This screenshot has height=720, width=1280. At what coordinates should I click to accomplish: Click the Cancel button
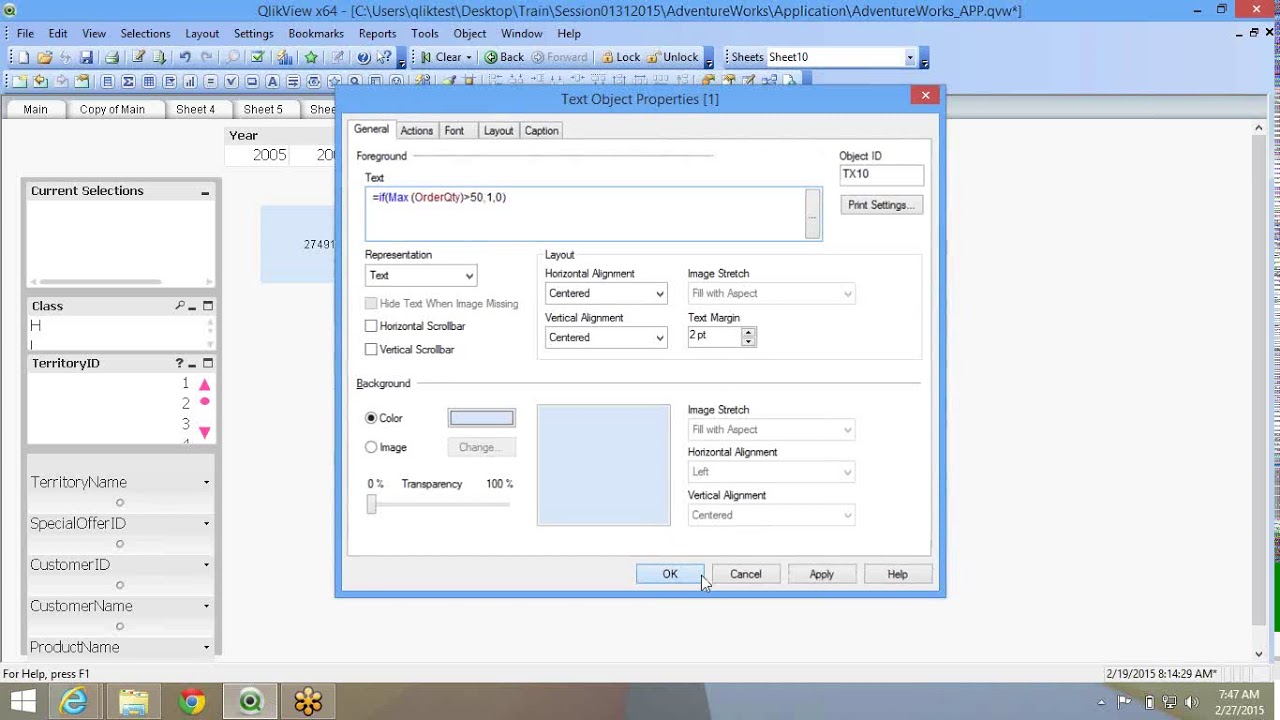coord(746,575)
